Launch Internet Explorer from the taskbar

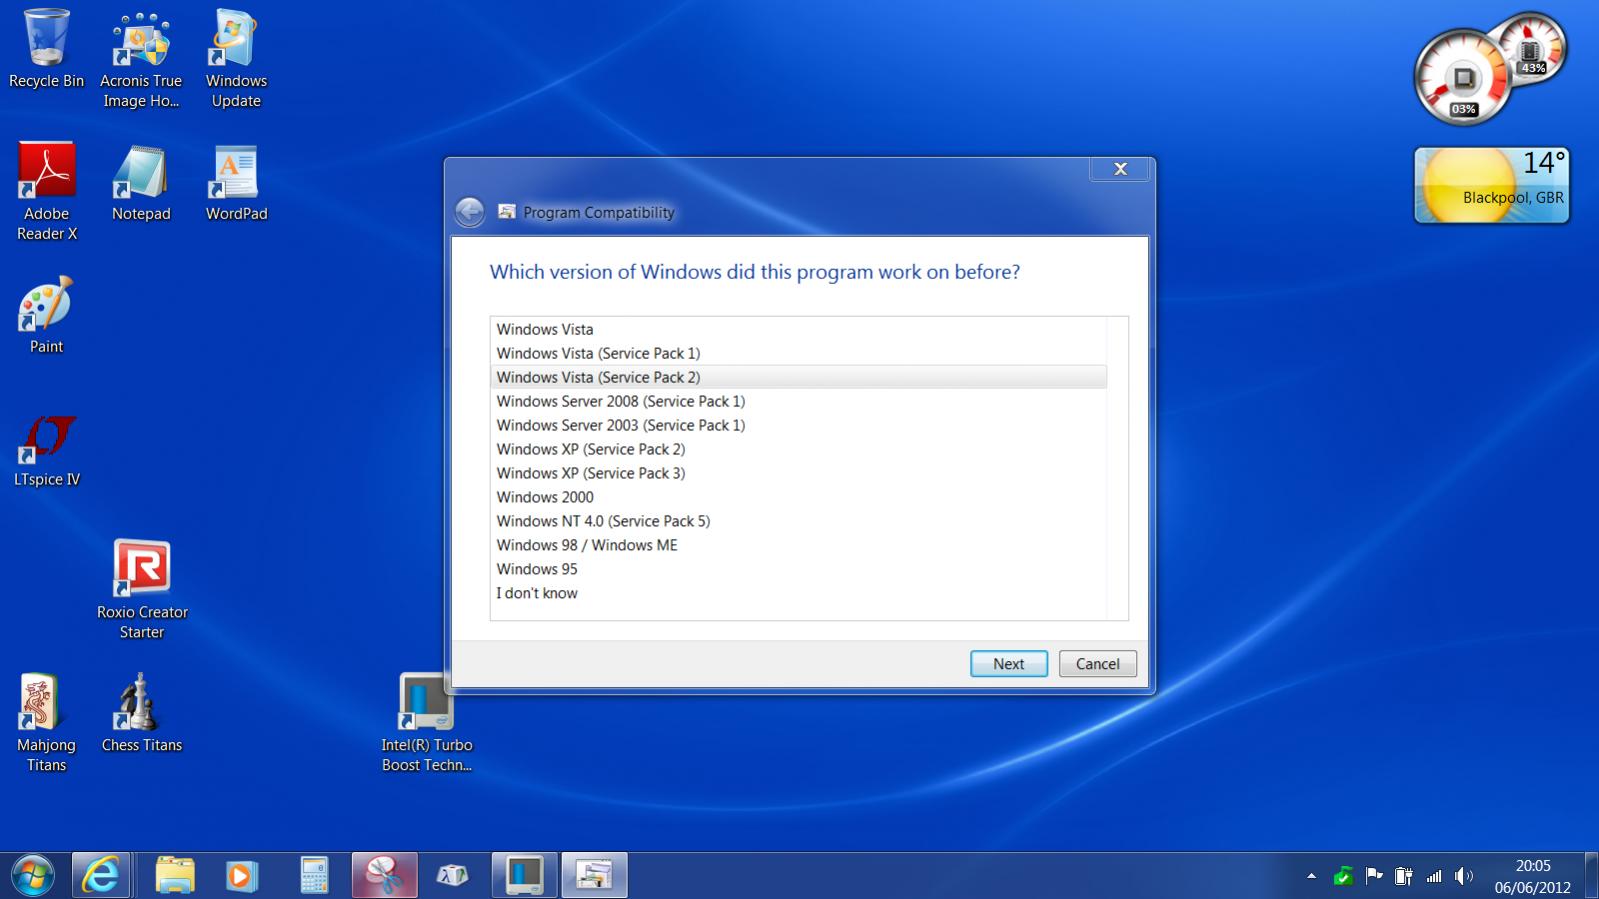[x=100, y=876]
